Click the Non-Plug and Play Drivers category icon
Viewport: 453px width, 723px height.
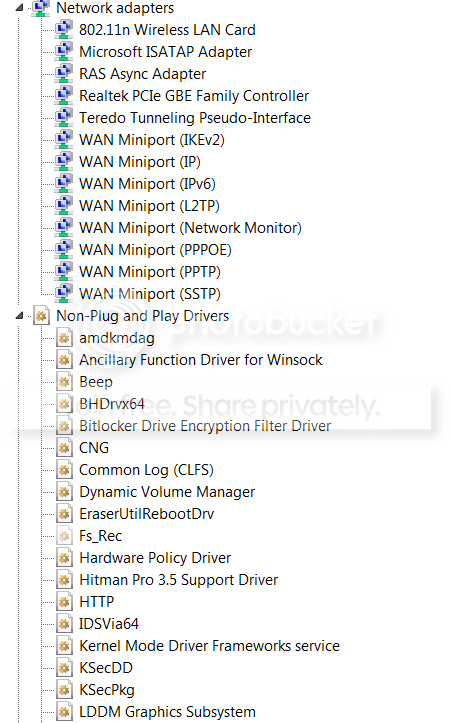point(41,316)
